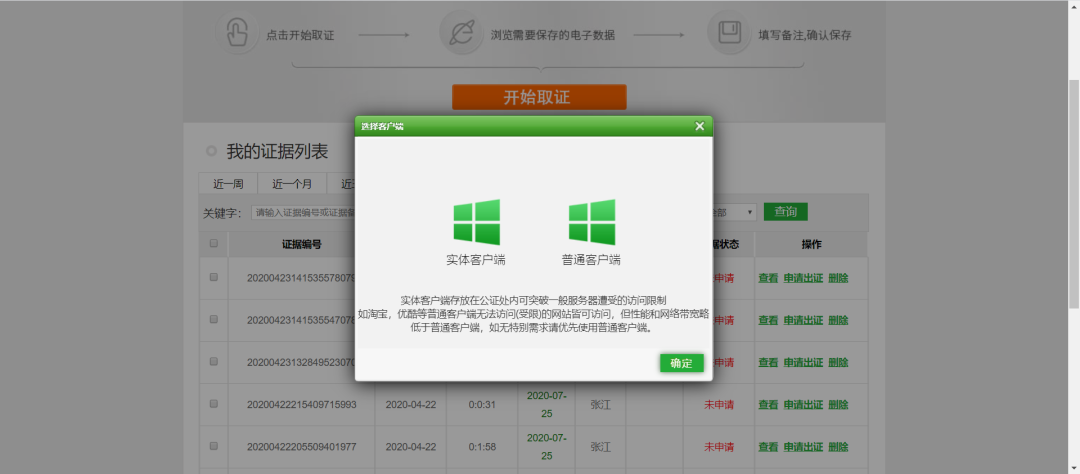Viewport: 1080px width, 474px height.
Task: Click evidence number 20200422154097159​93
Action: (x=302, y=404)
